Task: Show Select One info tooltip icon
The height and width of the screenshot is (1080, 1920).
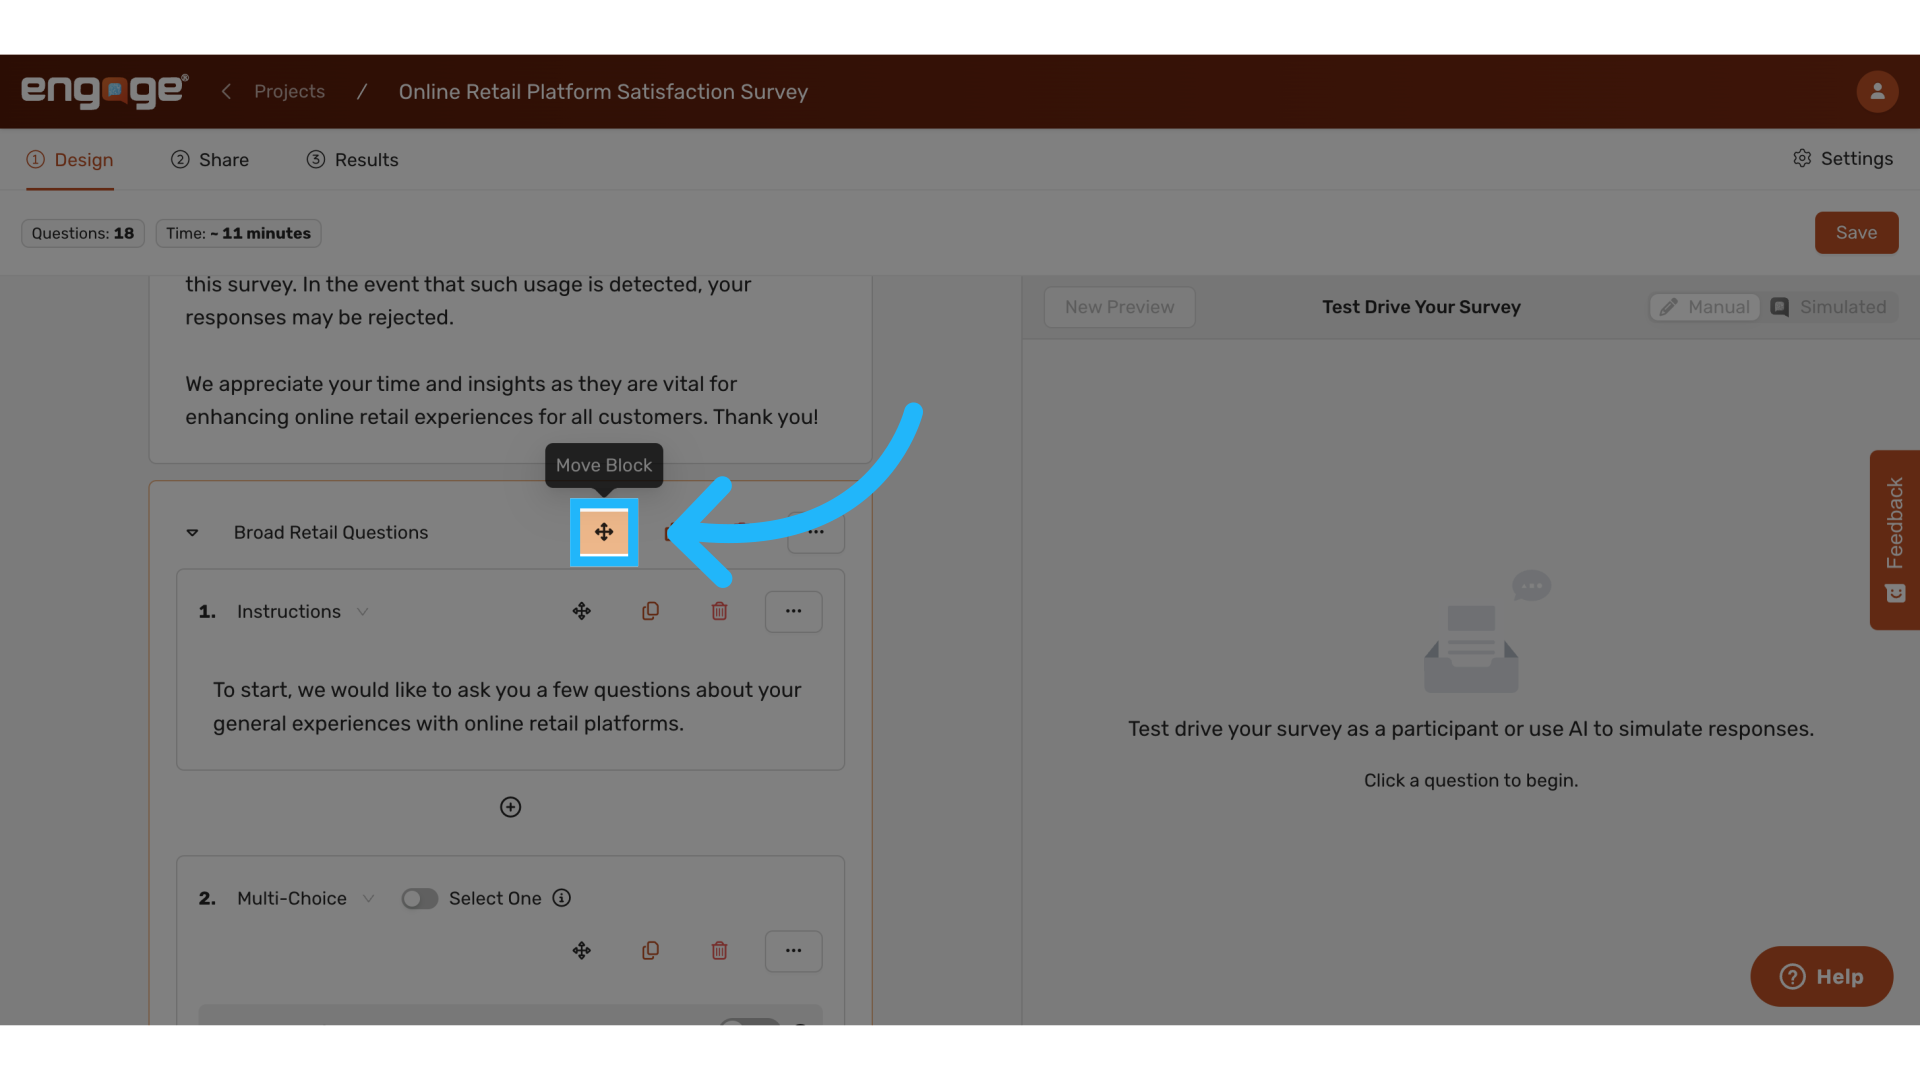Action: [562, 898]
